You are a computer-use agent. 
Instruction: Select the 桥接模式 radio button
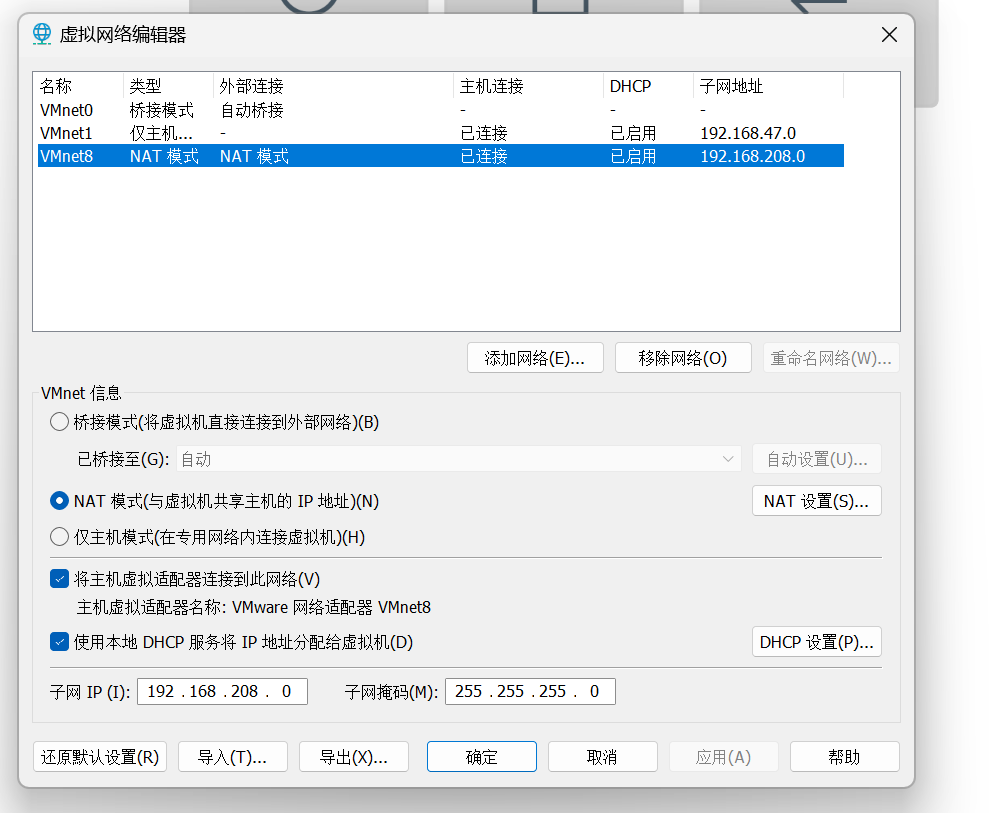pyautogui.click(x=60, y=422)
